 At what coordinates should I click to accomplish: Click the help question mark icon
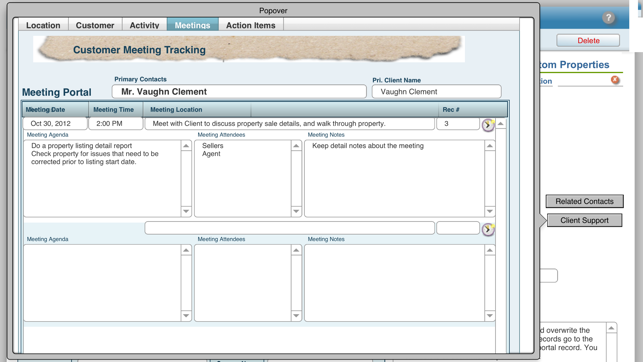pos(609,18)
